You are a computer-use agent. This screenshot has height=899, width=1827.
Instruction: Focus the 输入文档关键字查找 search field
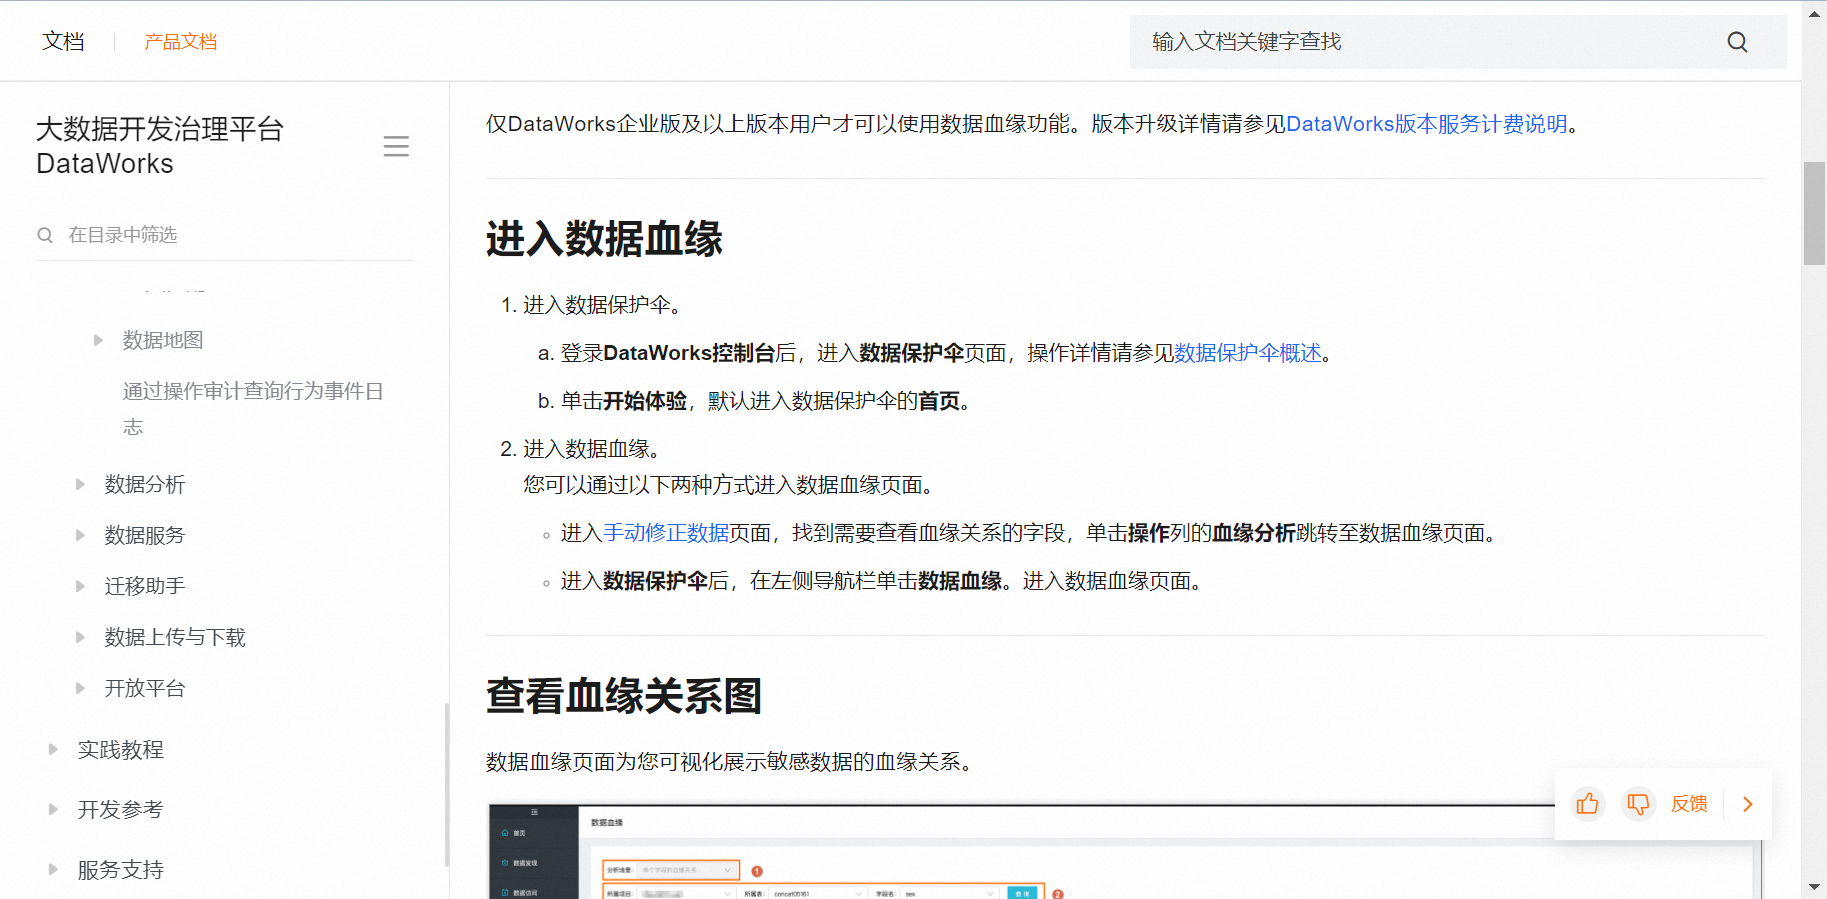1458,42
